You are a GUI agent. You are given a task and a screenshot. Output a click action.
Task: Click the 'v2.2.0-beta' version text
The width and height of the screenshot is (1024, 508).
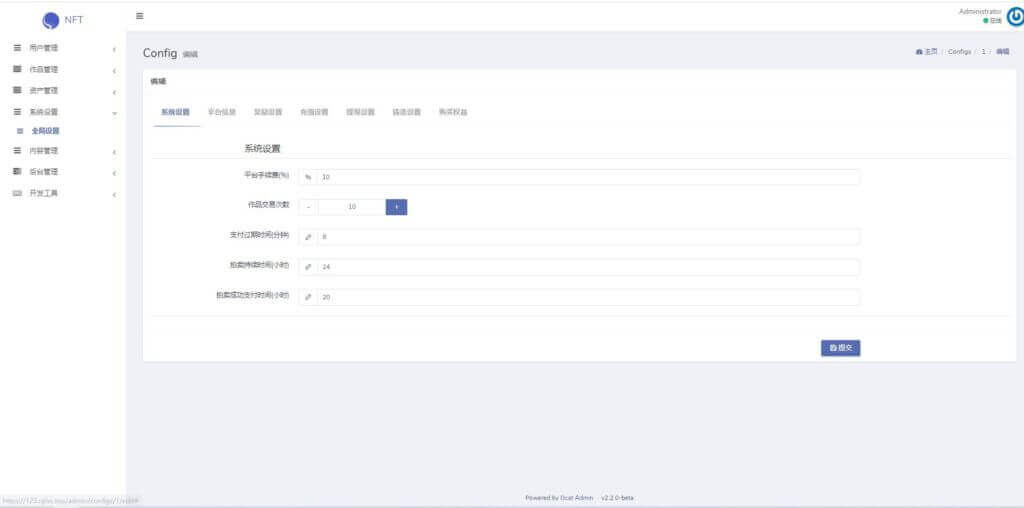(x=617, y=498)
